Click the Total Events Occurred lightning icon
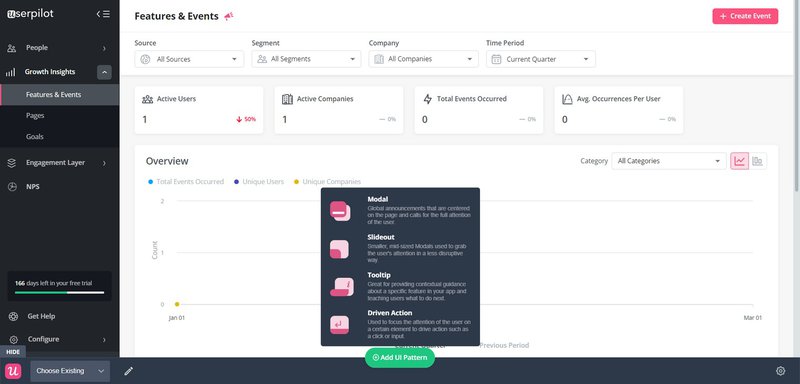This screenshot has height=384, width=800. coord(428,99)
